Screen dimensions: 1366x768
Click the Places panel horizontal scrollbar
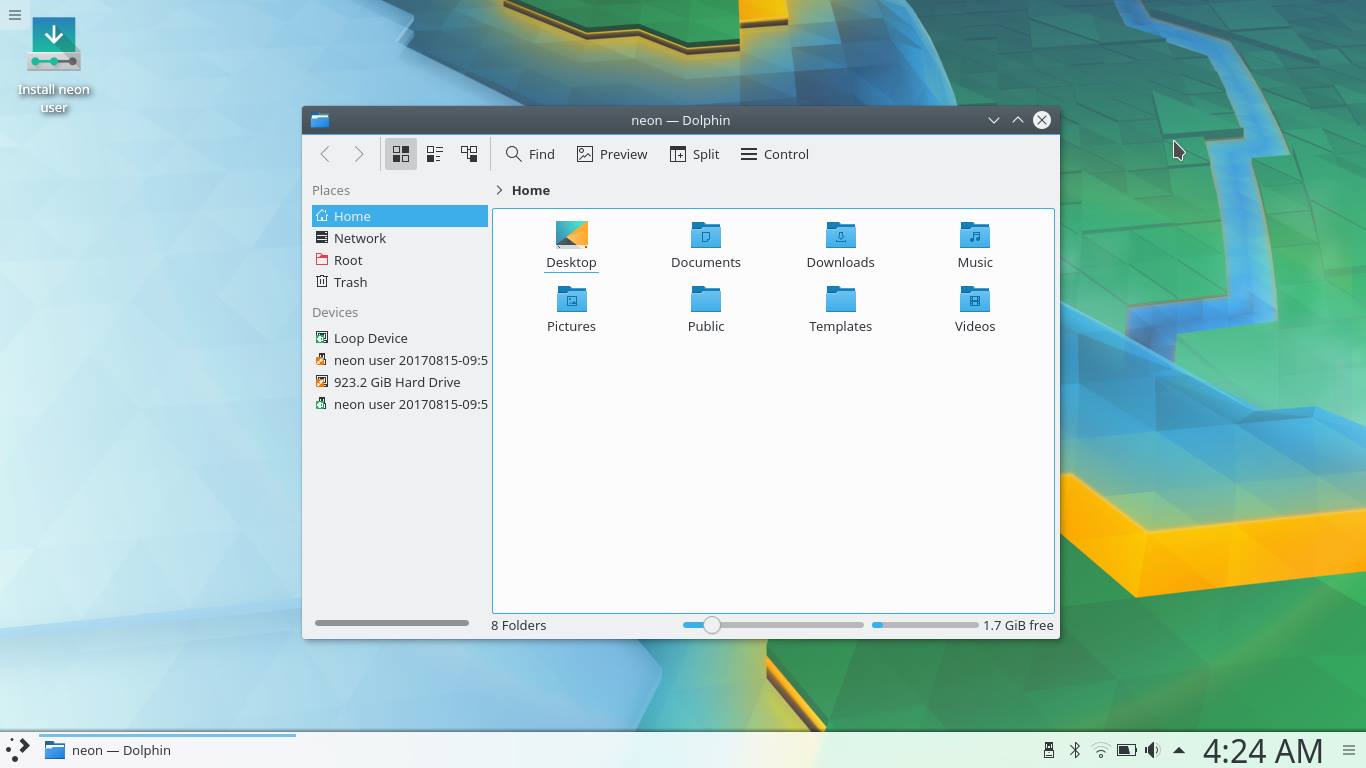pyautogui.click(x=392, y=623)
